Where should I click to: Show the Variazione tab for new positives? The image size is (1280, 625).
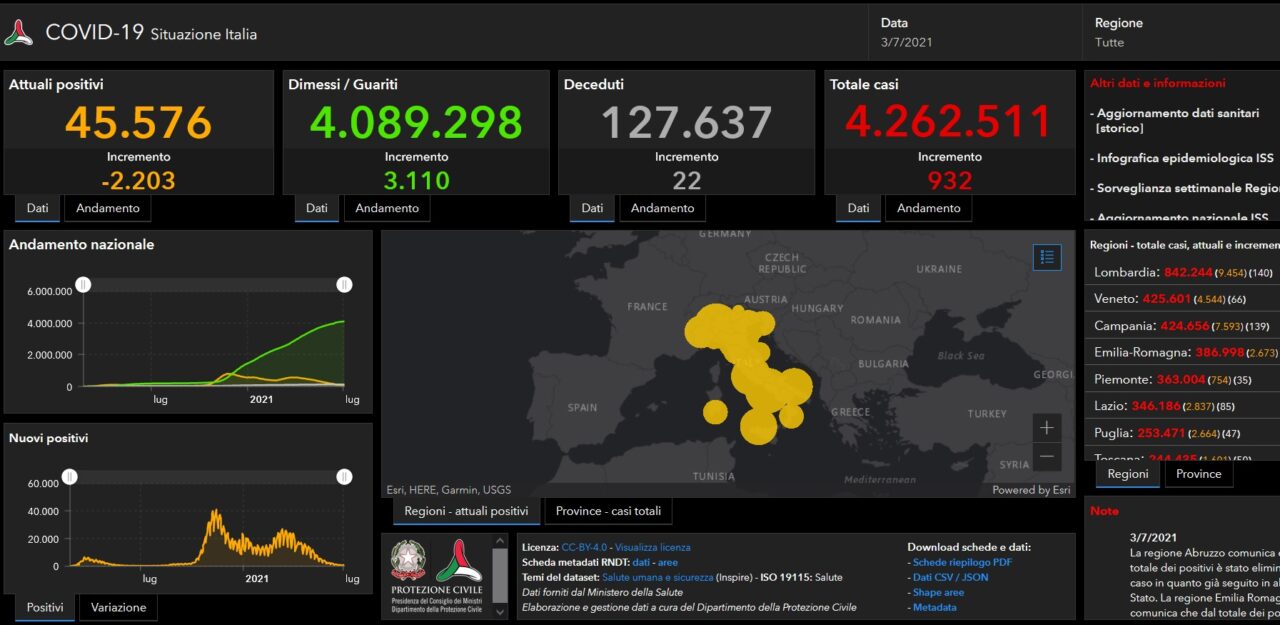[x=118, y=607]
